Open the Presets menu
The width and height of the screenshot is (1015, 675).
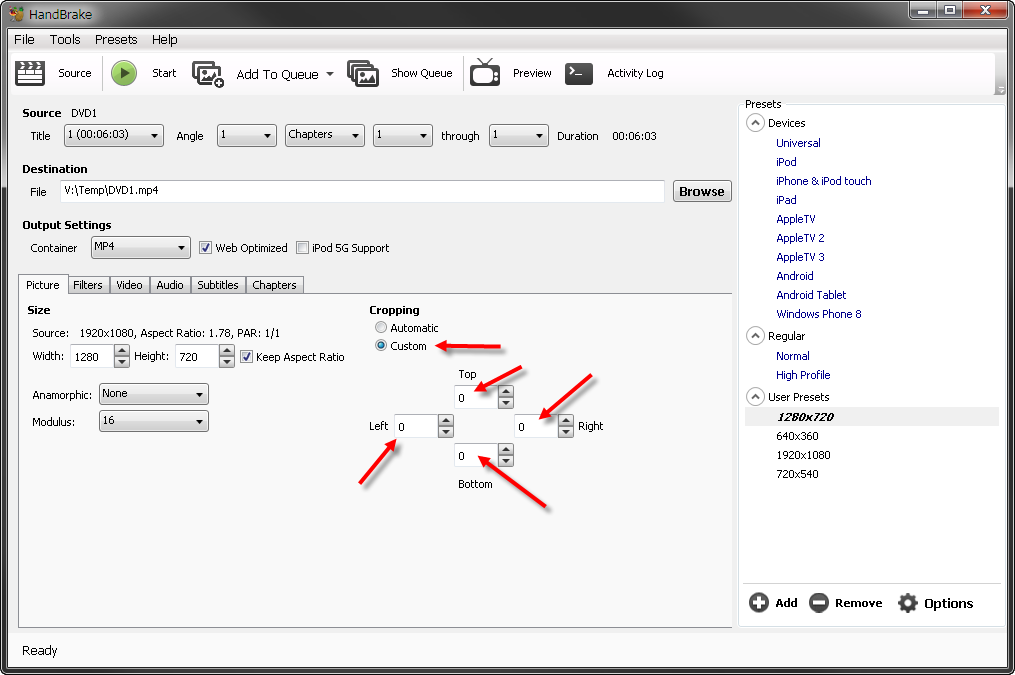pyautogui.click(x=116, y=40)
